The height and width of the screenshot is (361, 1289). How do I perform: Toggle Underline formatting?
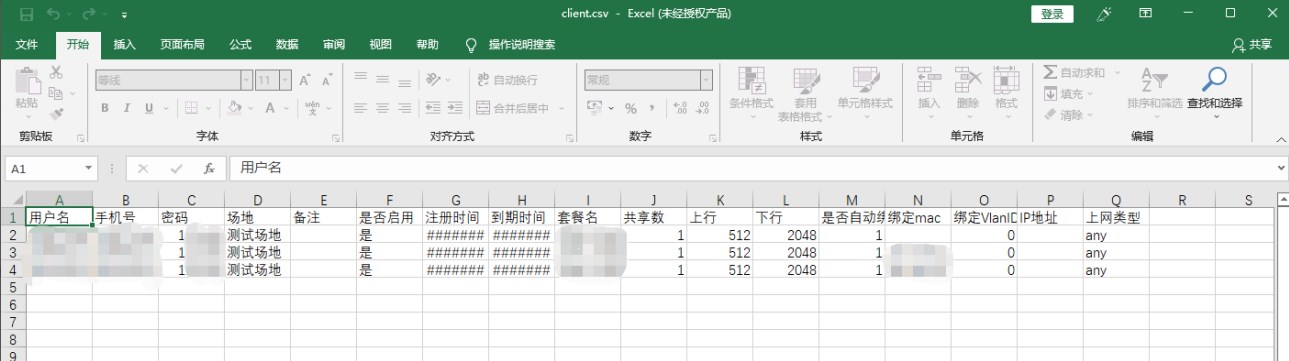pyautogui.click(x=149, y=108)
